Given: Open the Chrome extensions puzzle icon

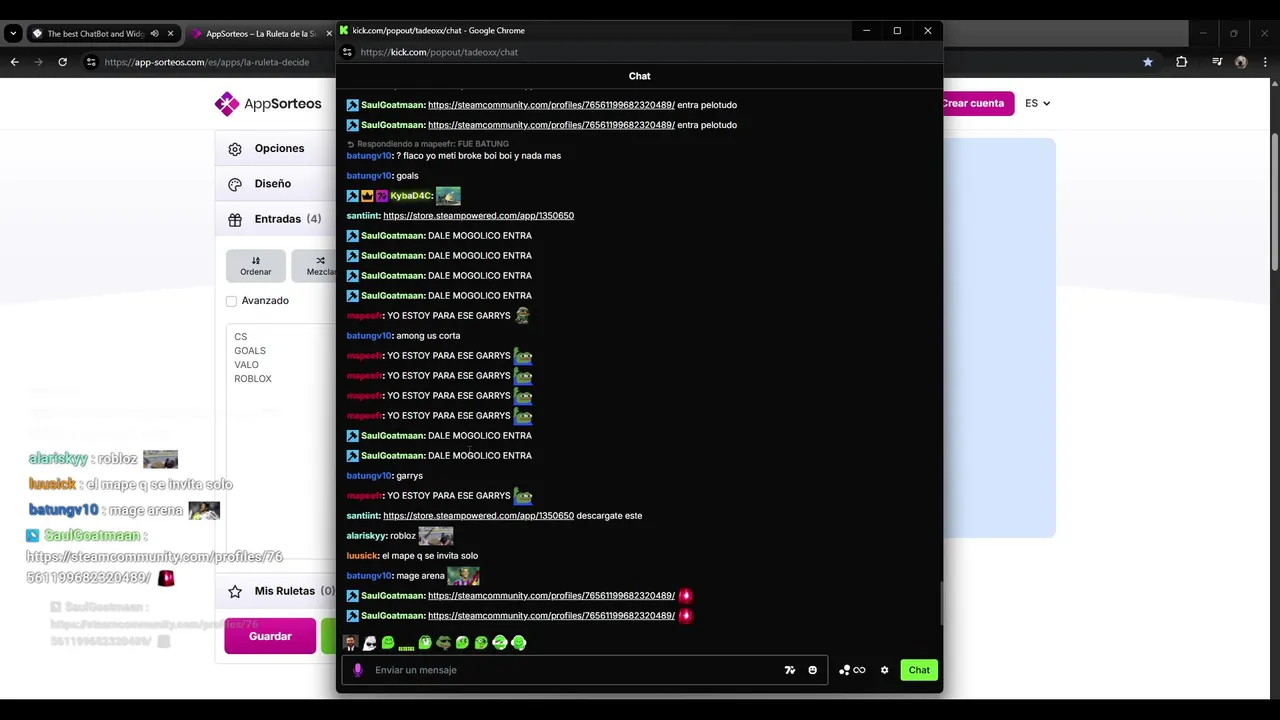Looking at the screenshot, I should click(x=1182, y=62).
